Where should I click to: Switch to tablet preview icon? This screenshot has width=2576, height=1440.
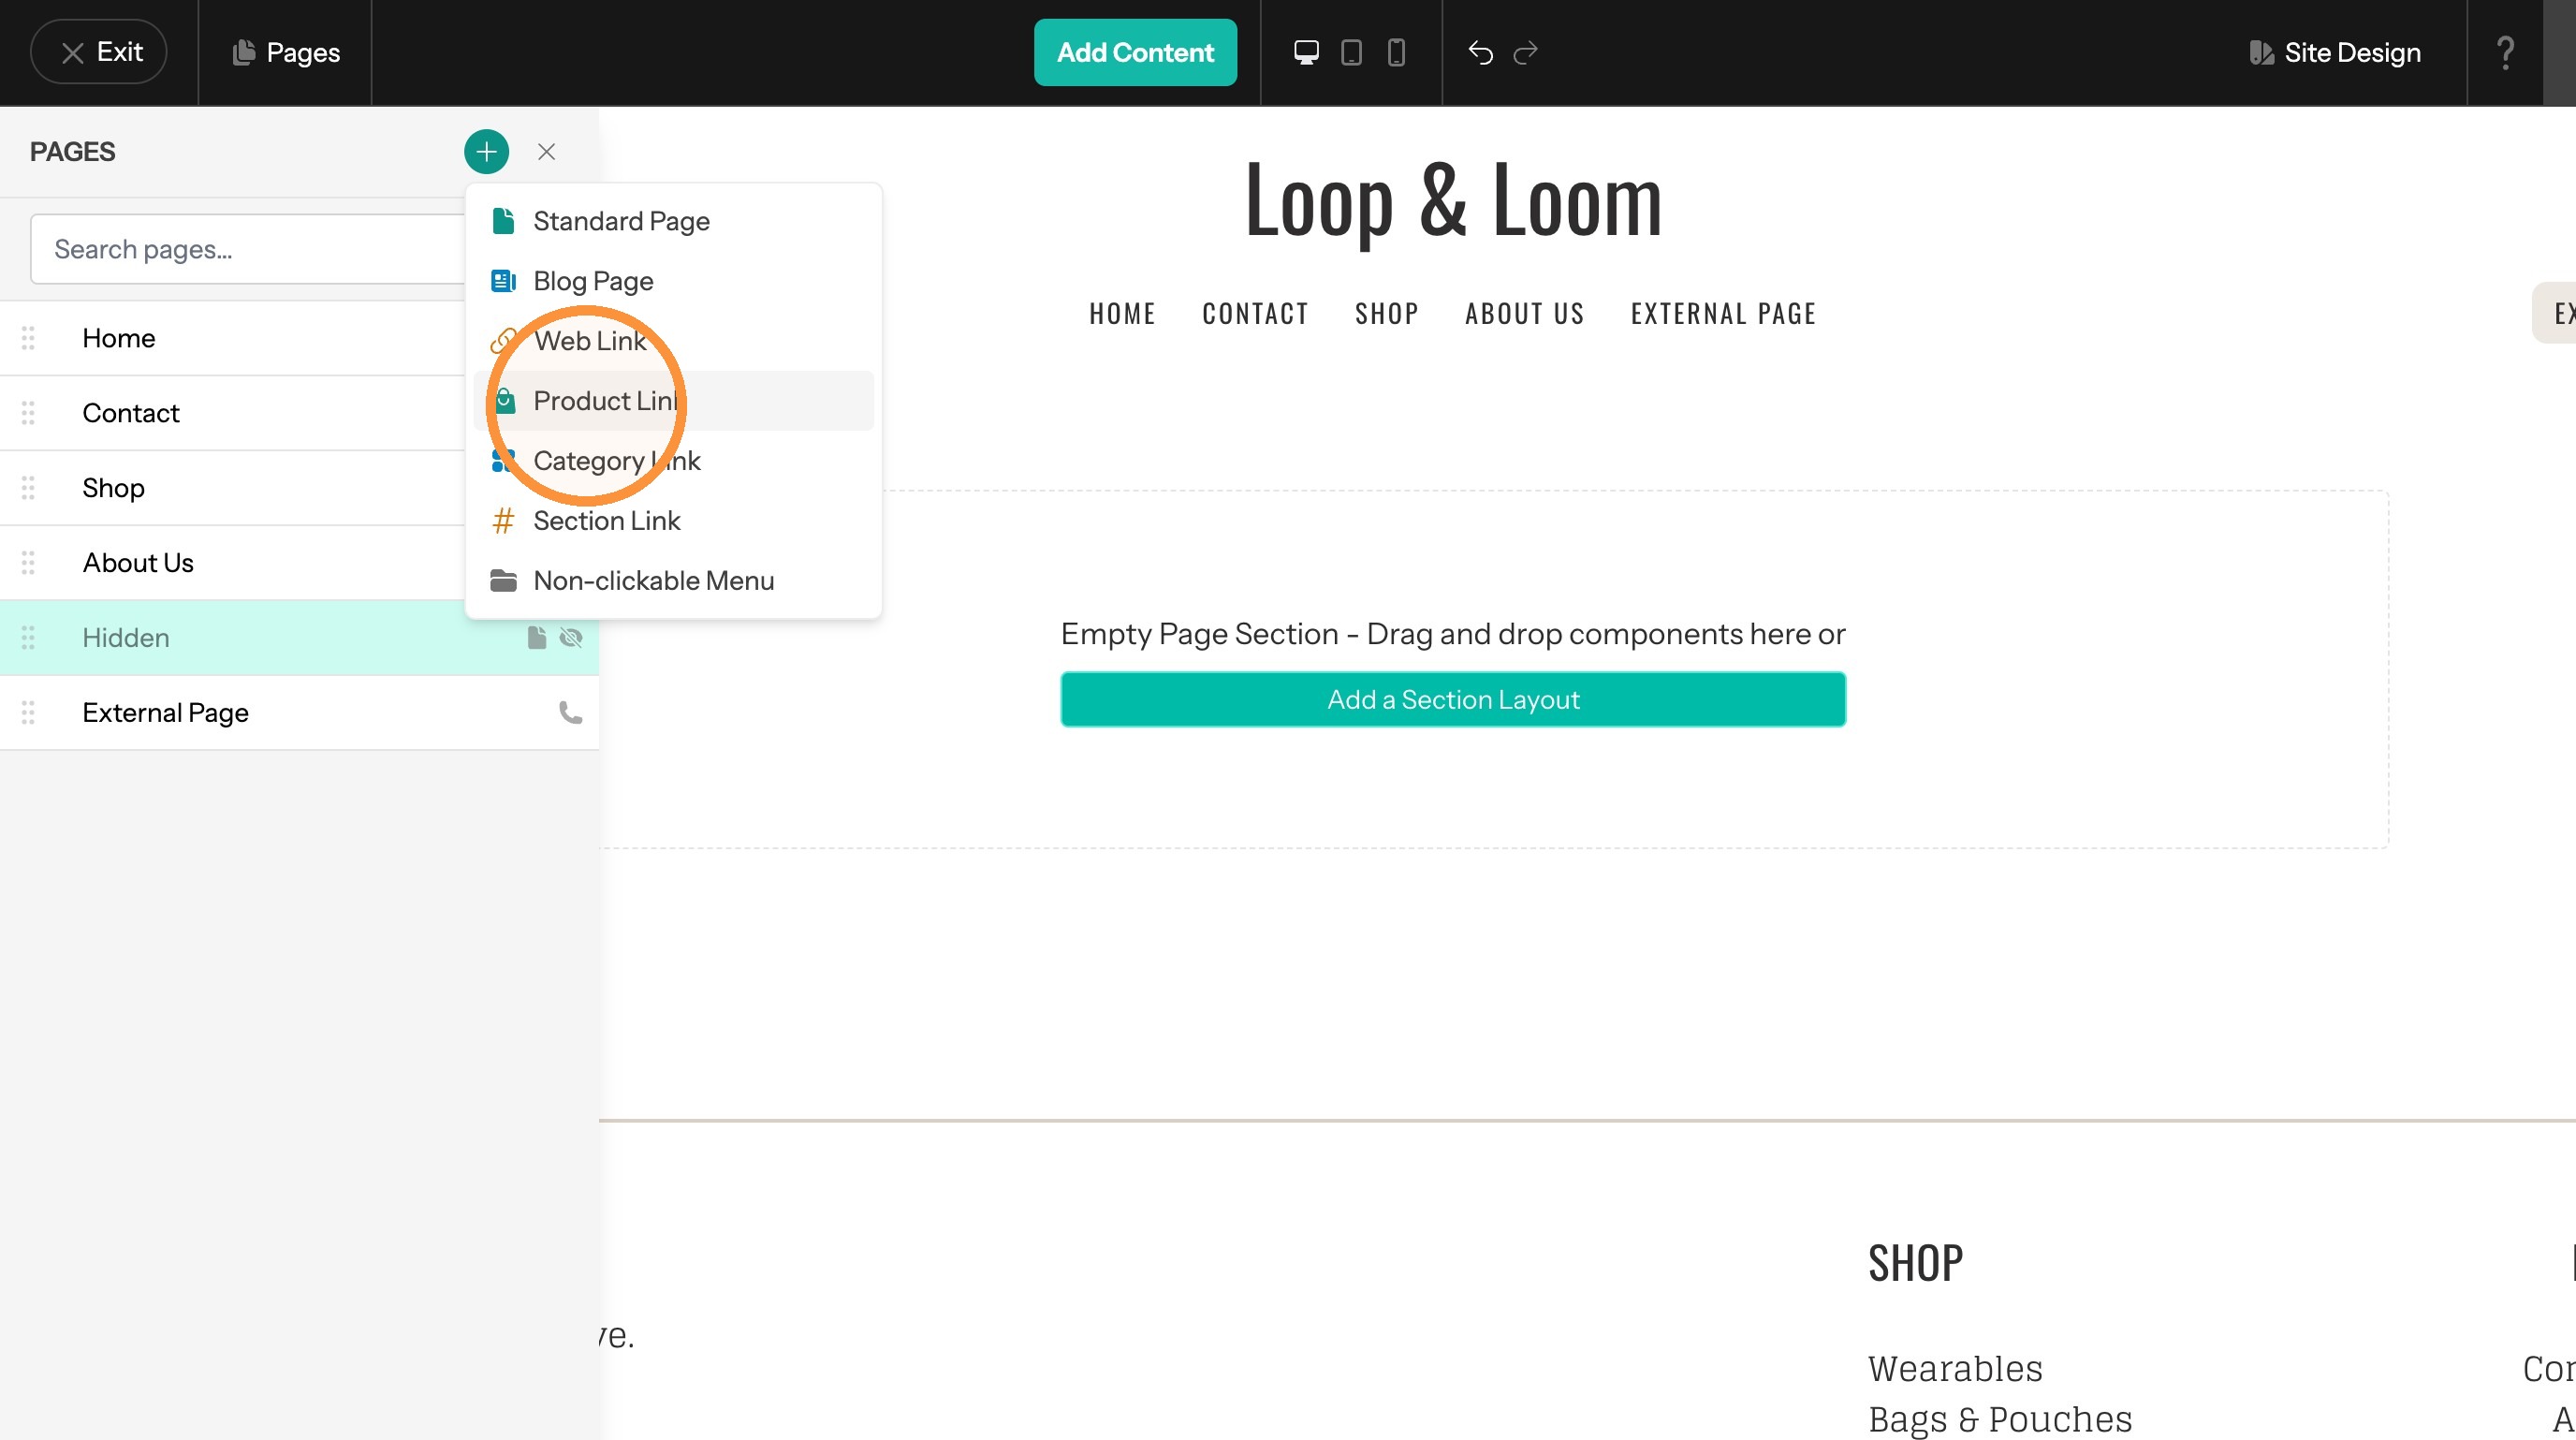click(1351, 52)
